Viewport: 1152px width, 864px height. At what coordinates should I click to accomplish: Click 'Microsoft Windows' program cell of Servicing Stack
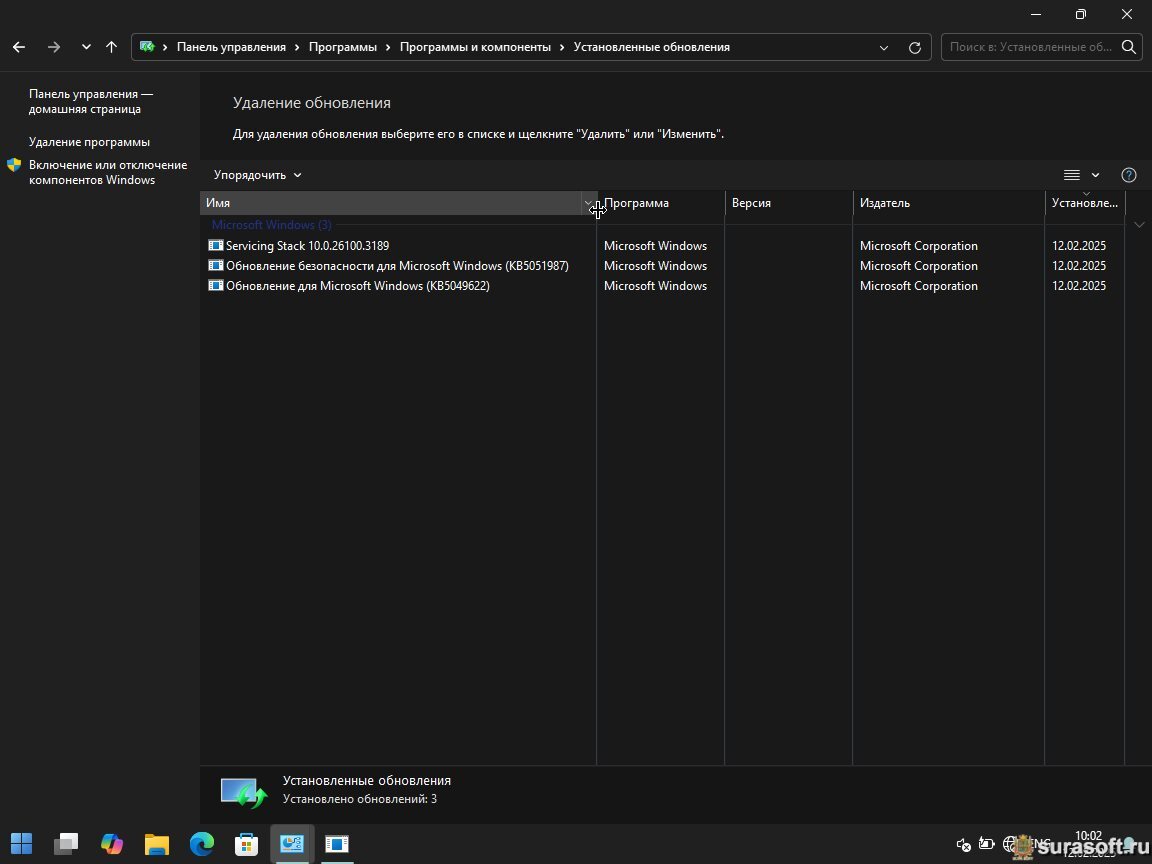[x=655, y=245]
